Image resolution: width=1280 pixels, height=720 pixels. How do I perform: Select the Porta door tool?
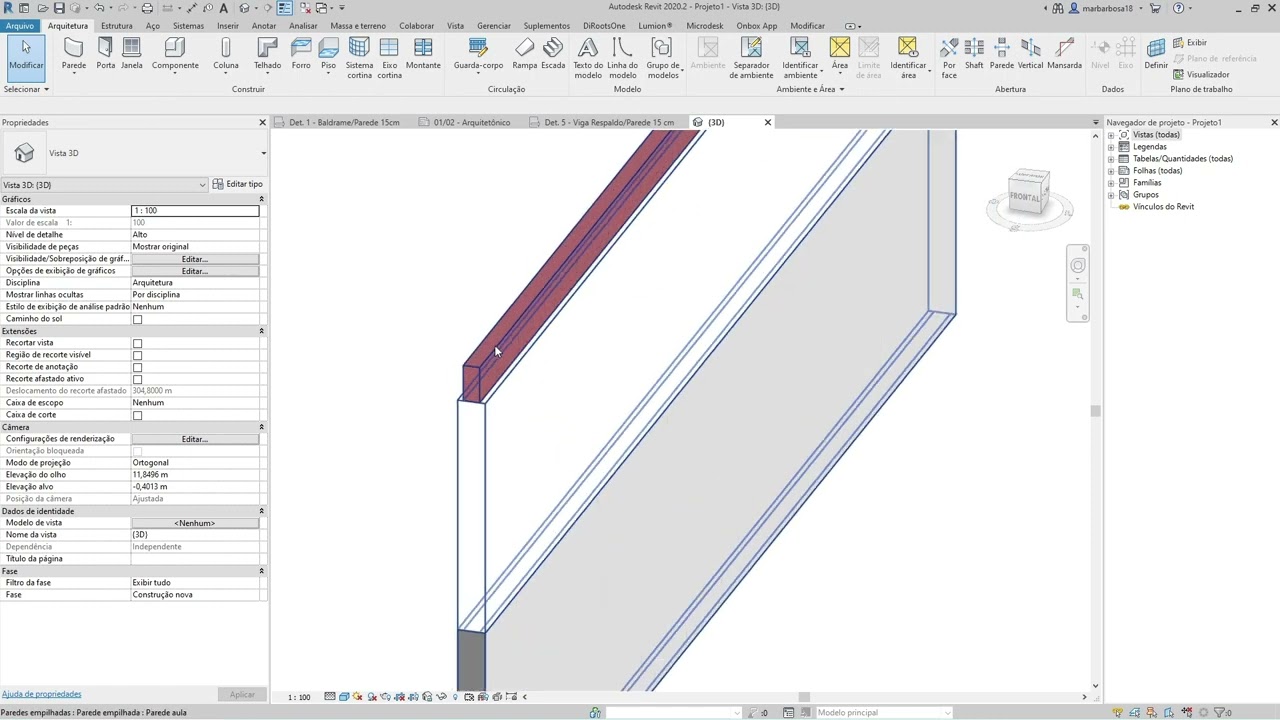105,54
